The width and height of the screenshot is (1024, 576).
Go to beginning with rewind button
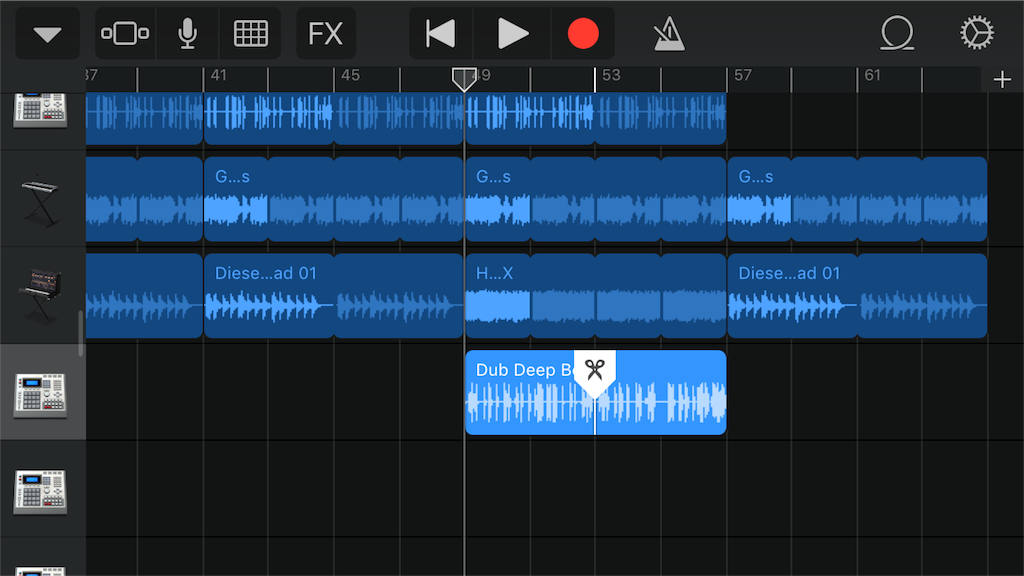(x=441, y=34)
